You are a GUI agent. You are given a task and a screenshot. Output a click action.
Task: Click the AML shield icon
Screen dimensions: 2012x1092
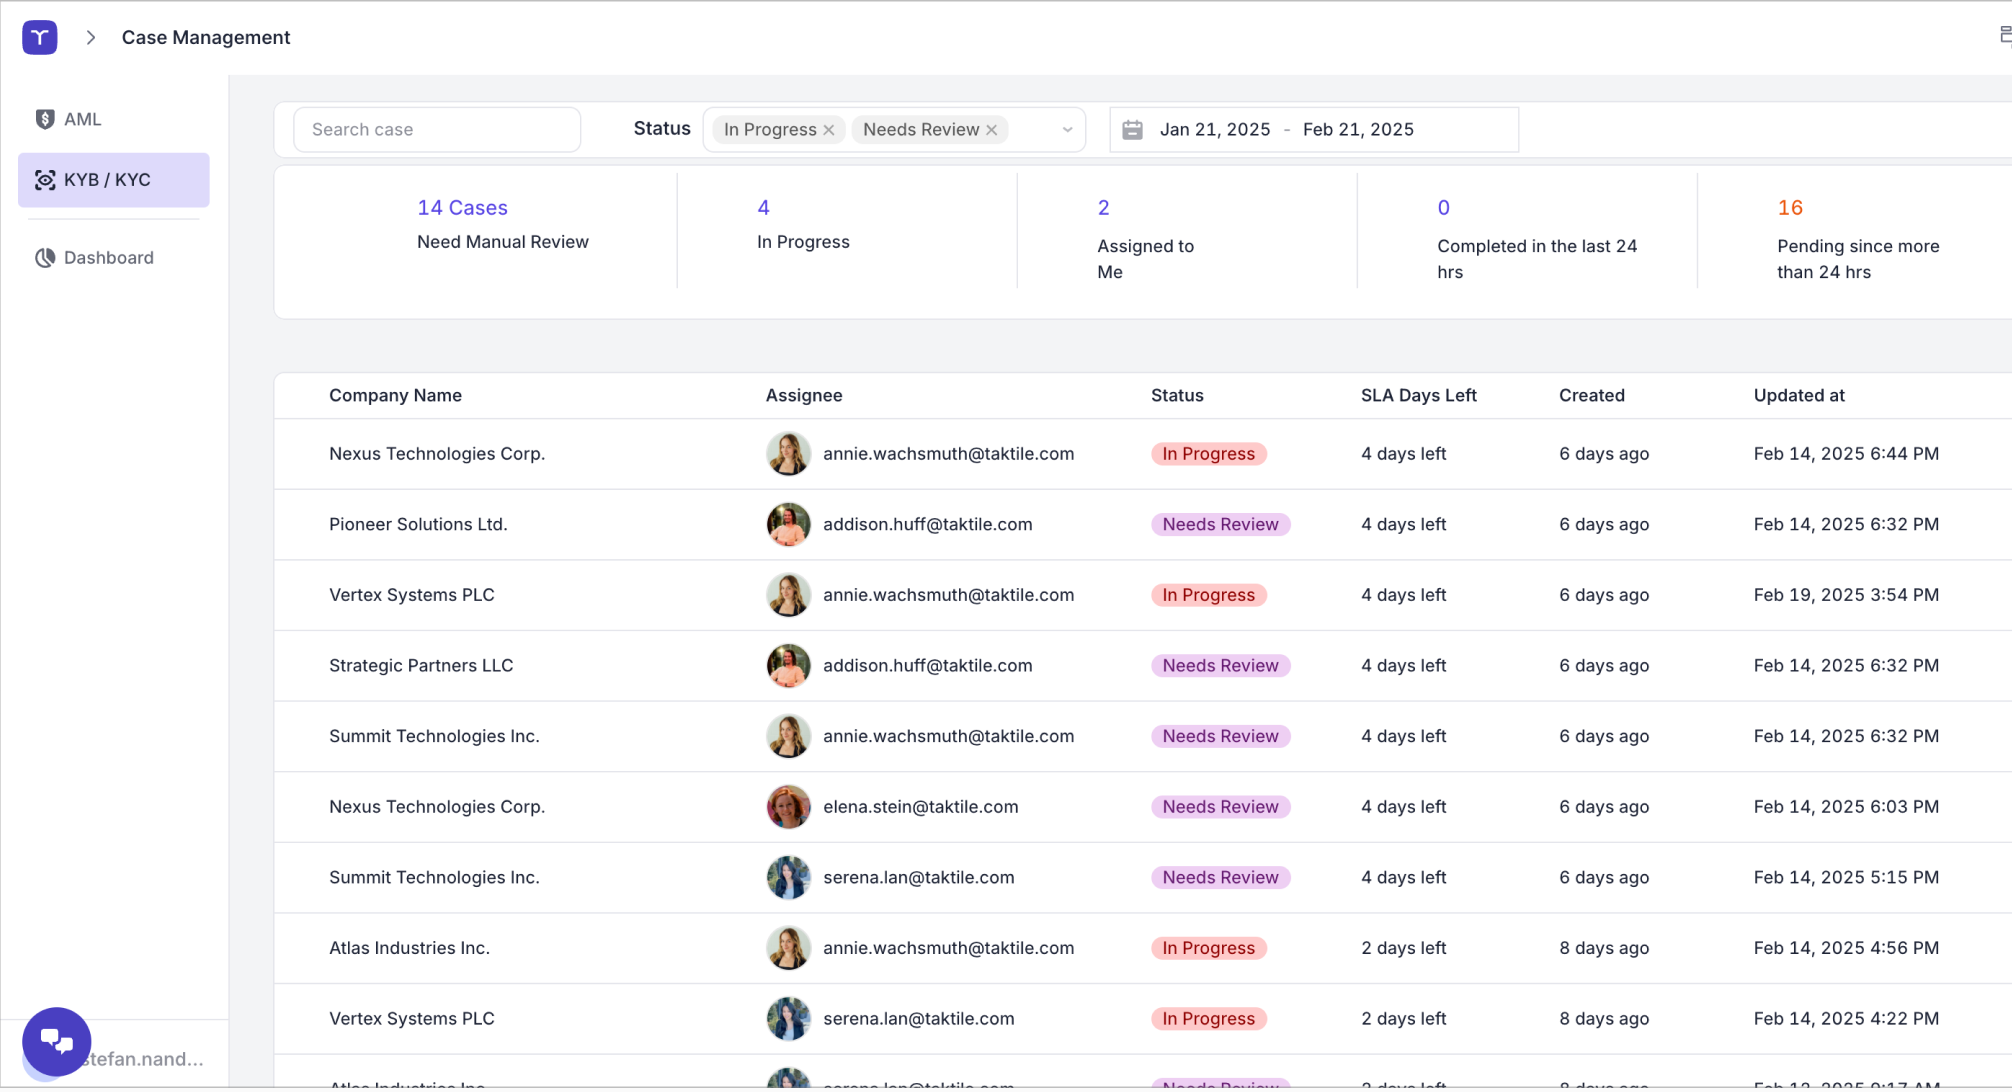point(45,119)
